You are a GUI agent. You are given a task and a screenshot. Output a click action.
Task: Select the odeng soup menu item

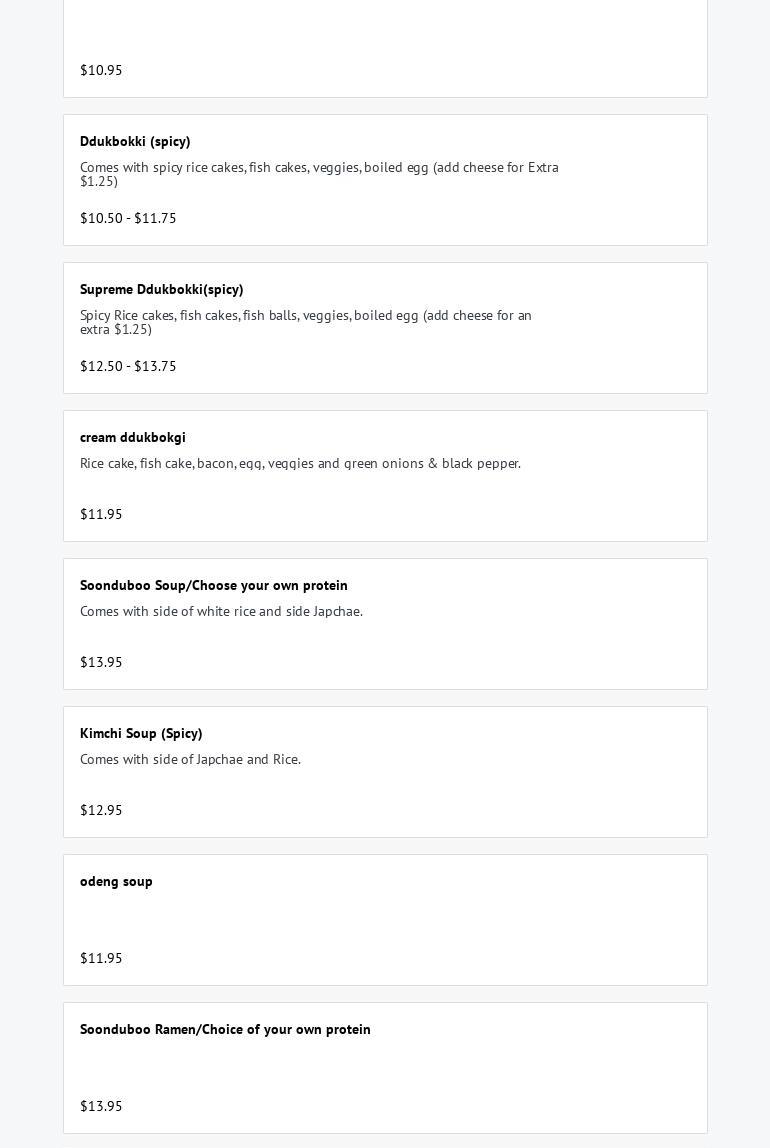tap(385, 920)
